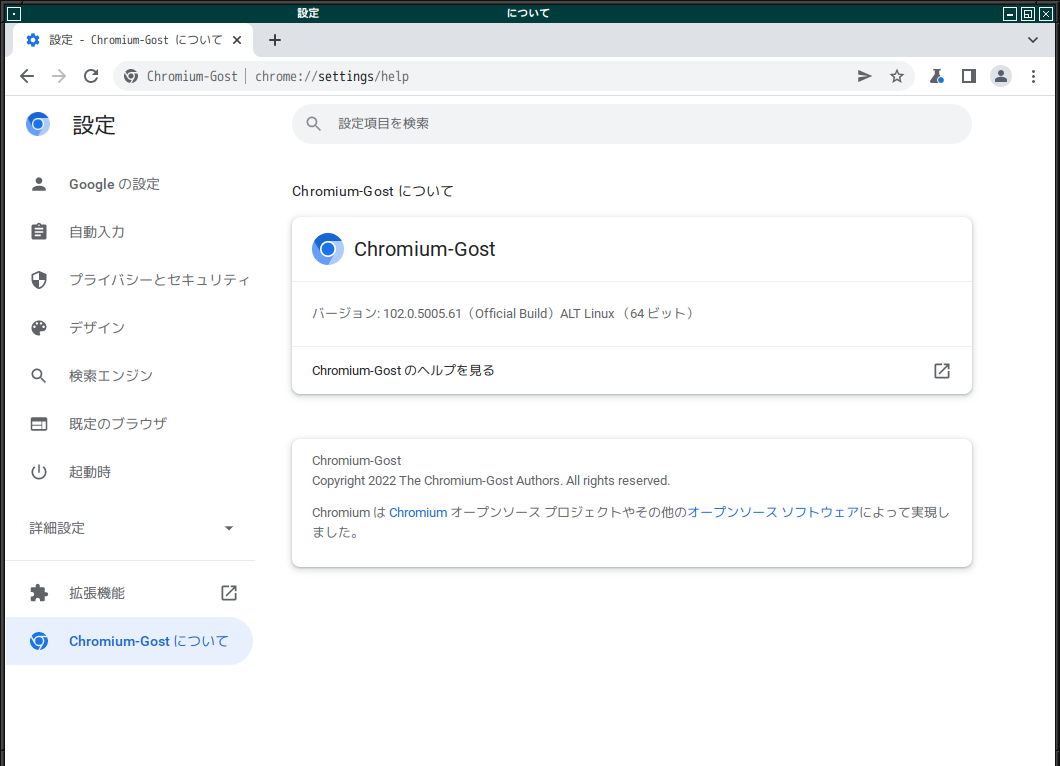Click the Copyright 2022 text line

[x=491, y=481]
